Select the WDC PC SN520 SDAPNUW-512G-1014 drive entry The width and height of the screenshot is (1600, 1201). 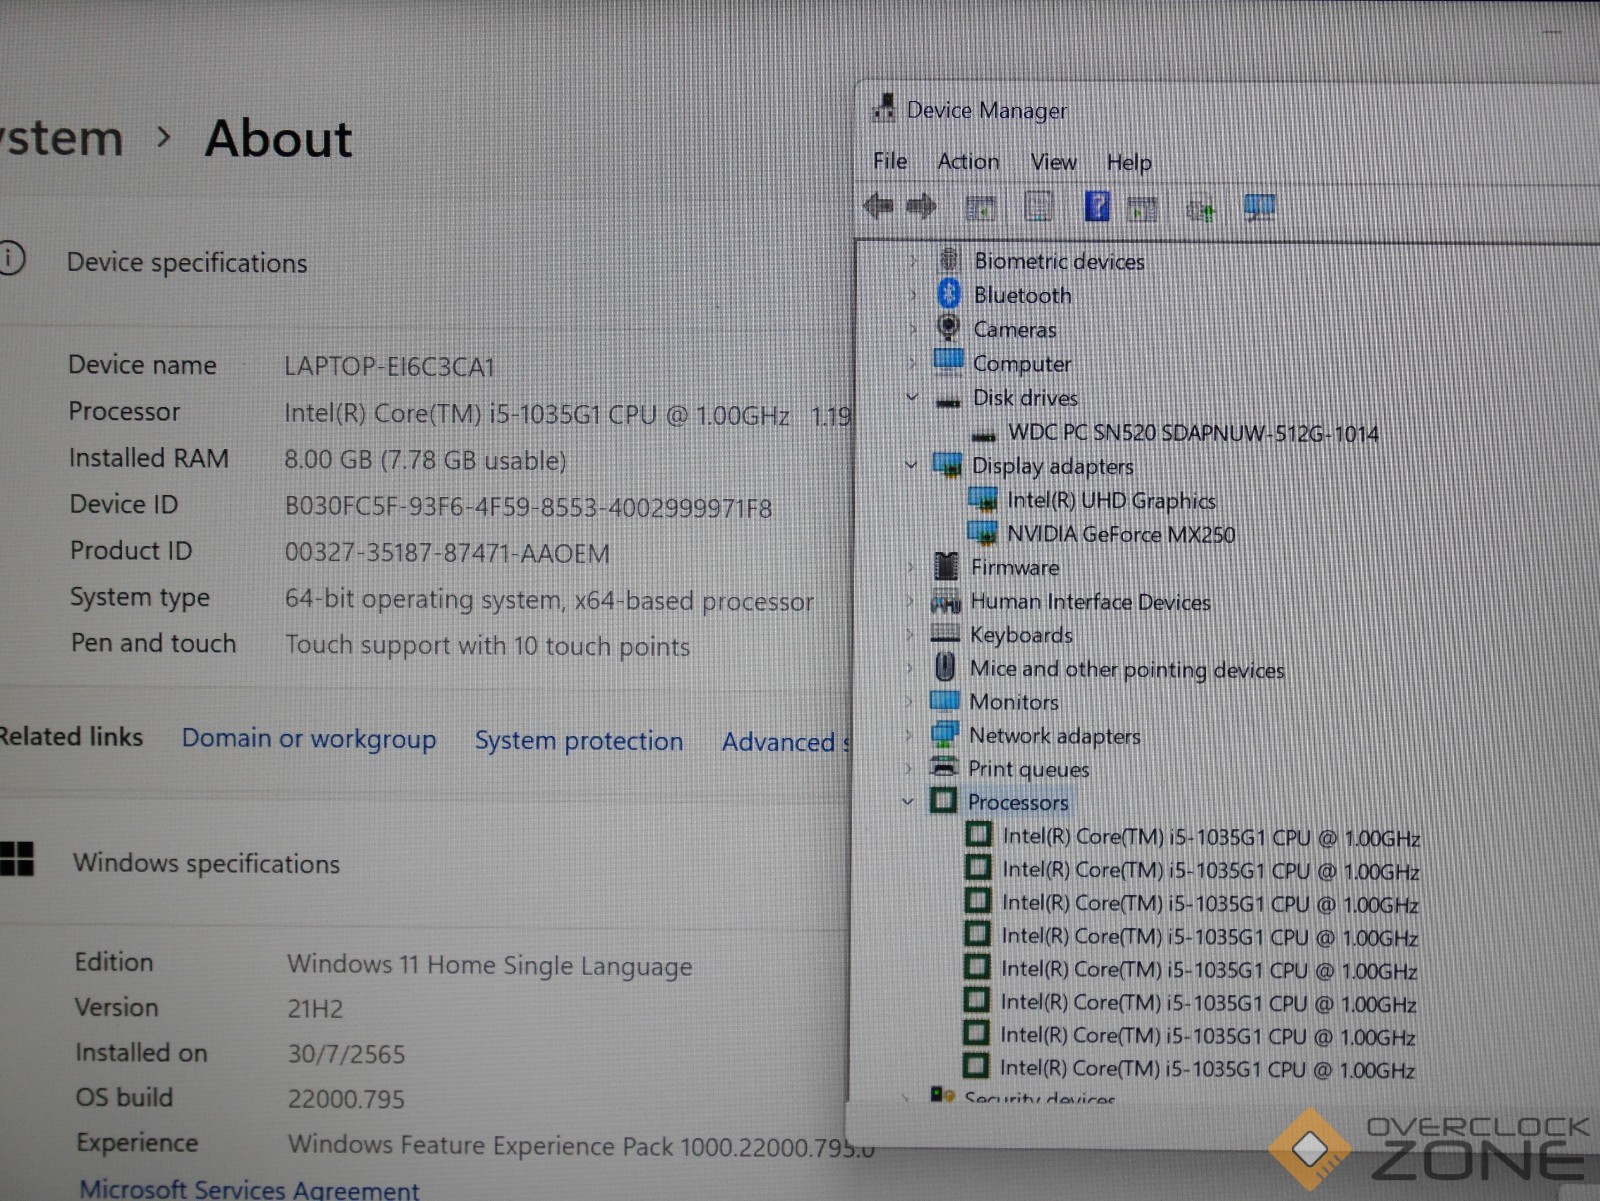pyautogui.click(x=1193, y=433)
